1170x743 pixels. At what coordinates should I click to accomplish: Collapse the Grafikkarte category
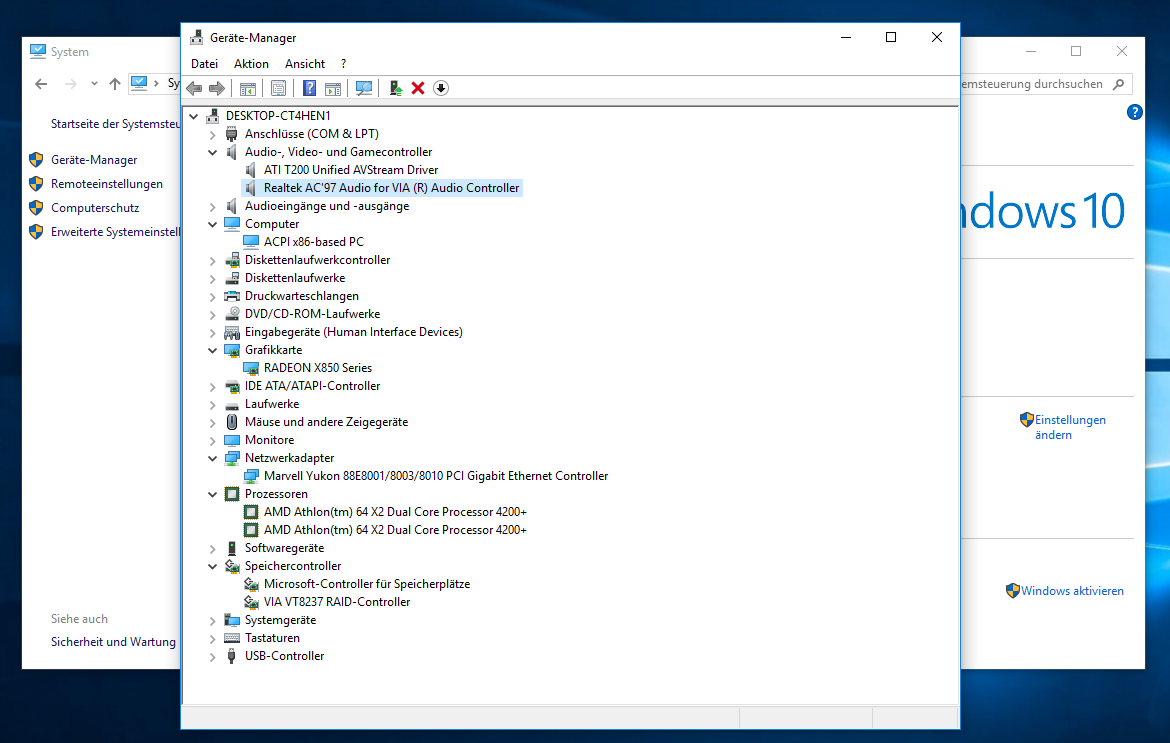click(x=213, y=350)
